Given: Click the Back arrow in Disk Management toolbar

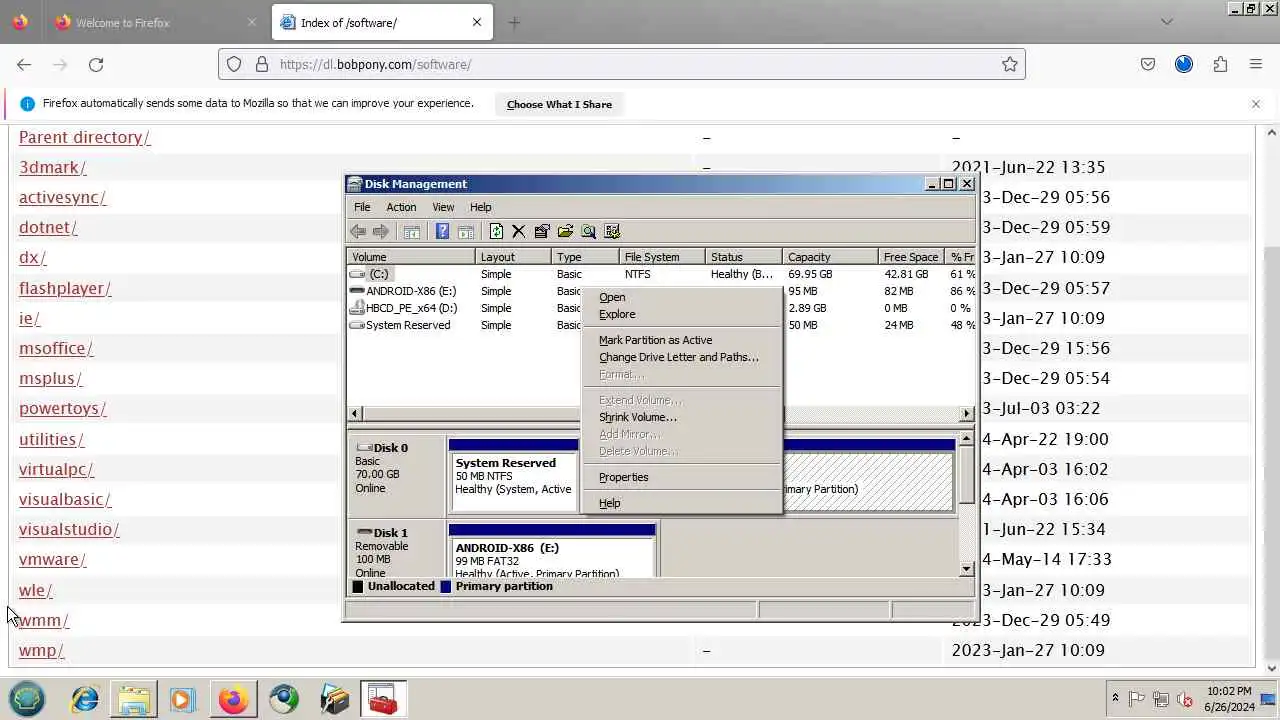Looking at the screenshot, I should [x=358, y=231].
